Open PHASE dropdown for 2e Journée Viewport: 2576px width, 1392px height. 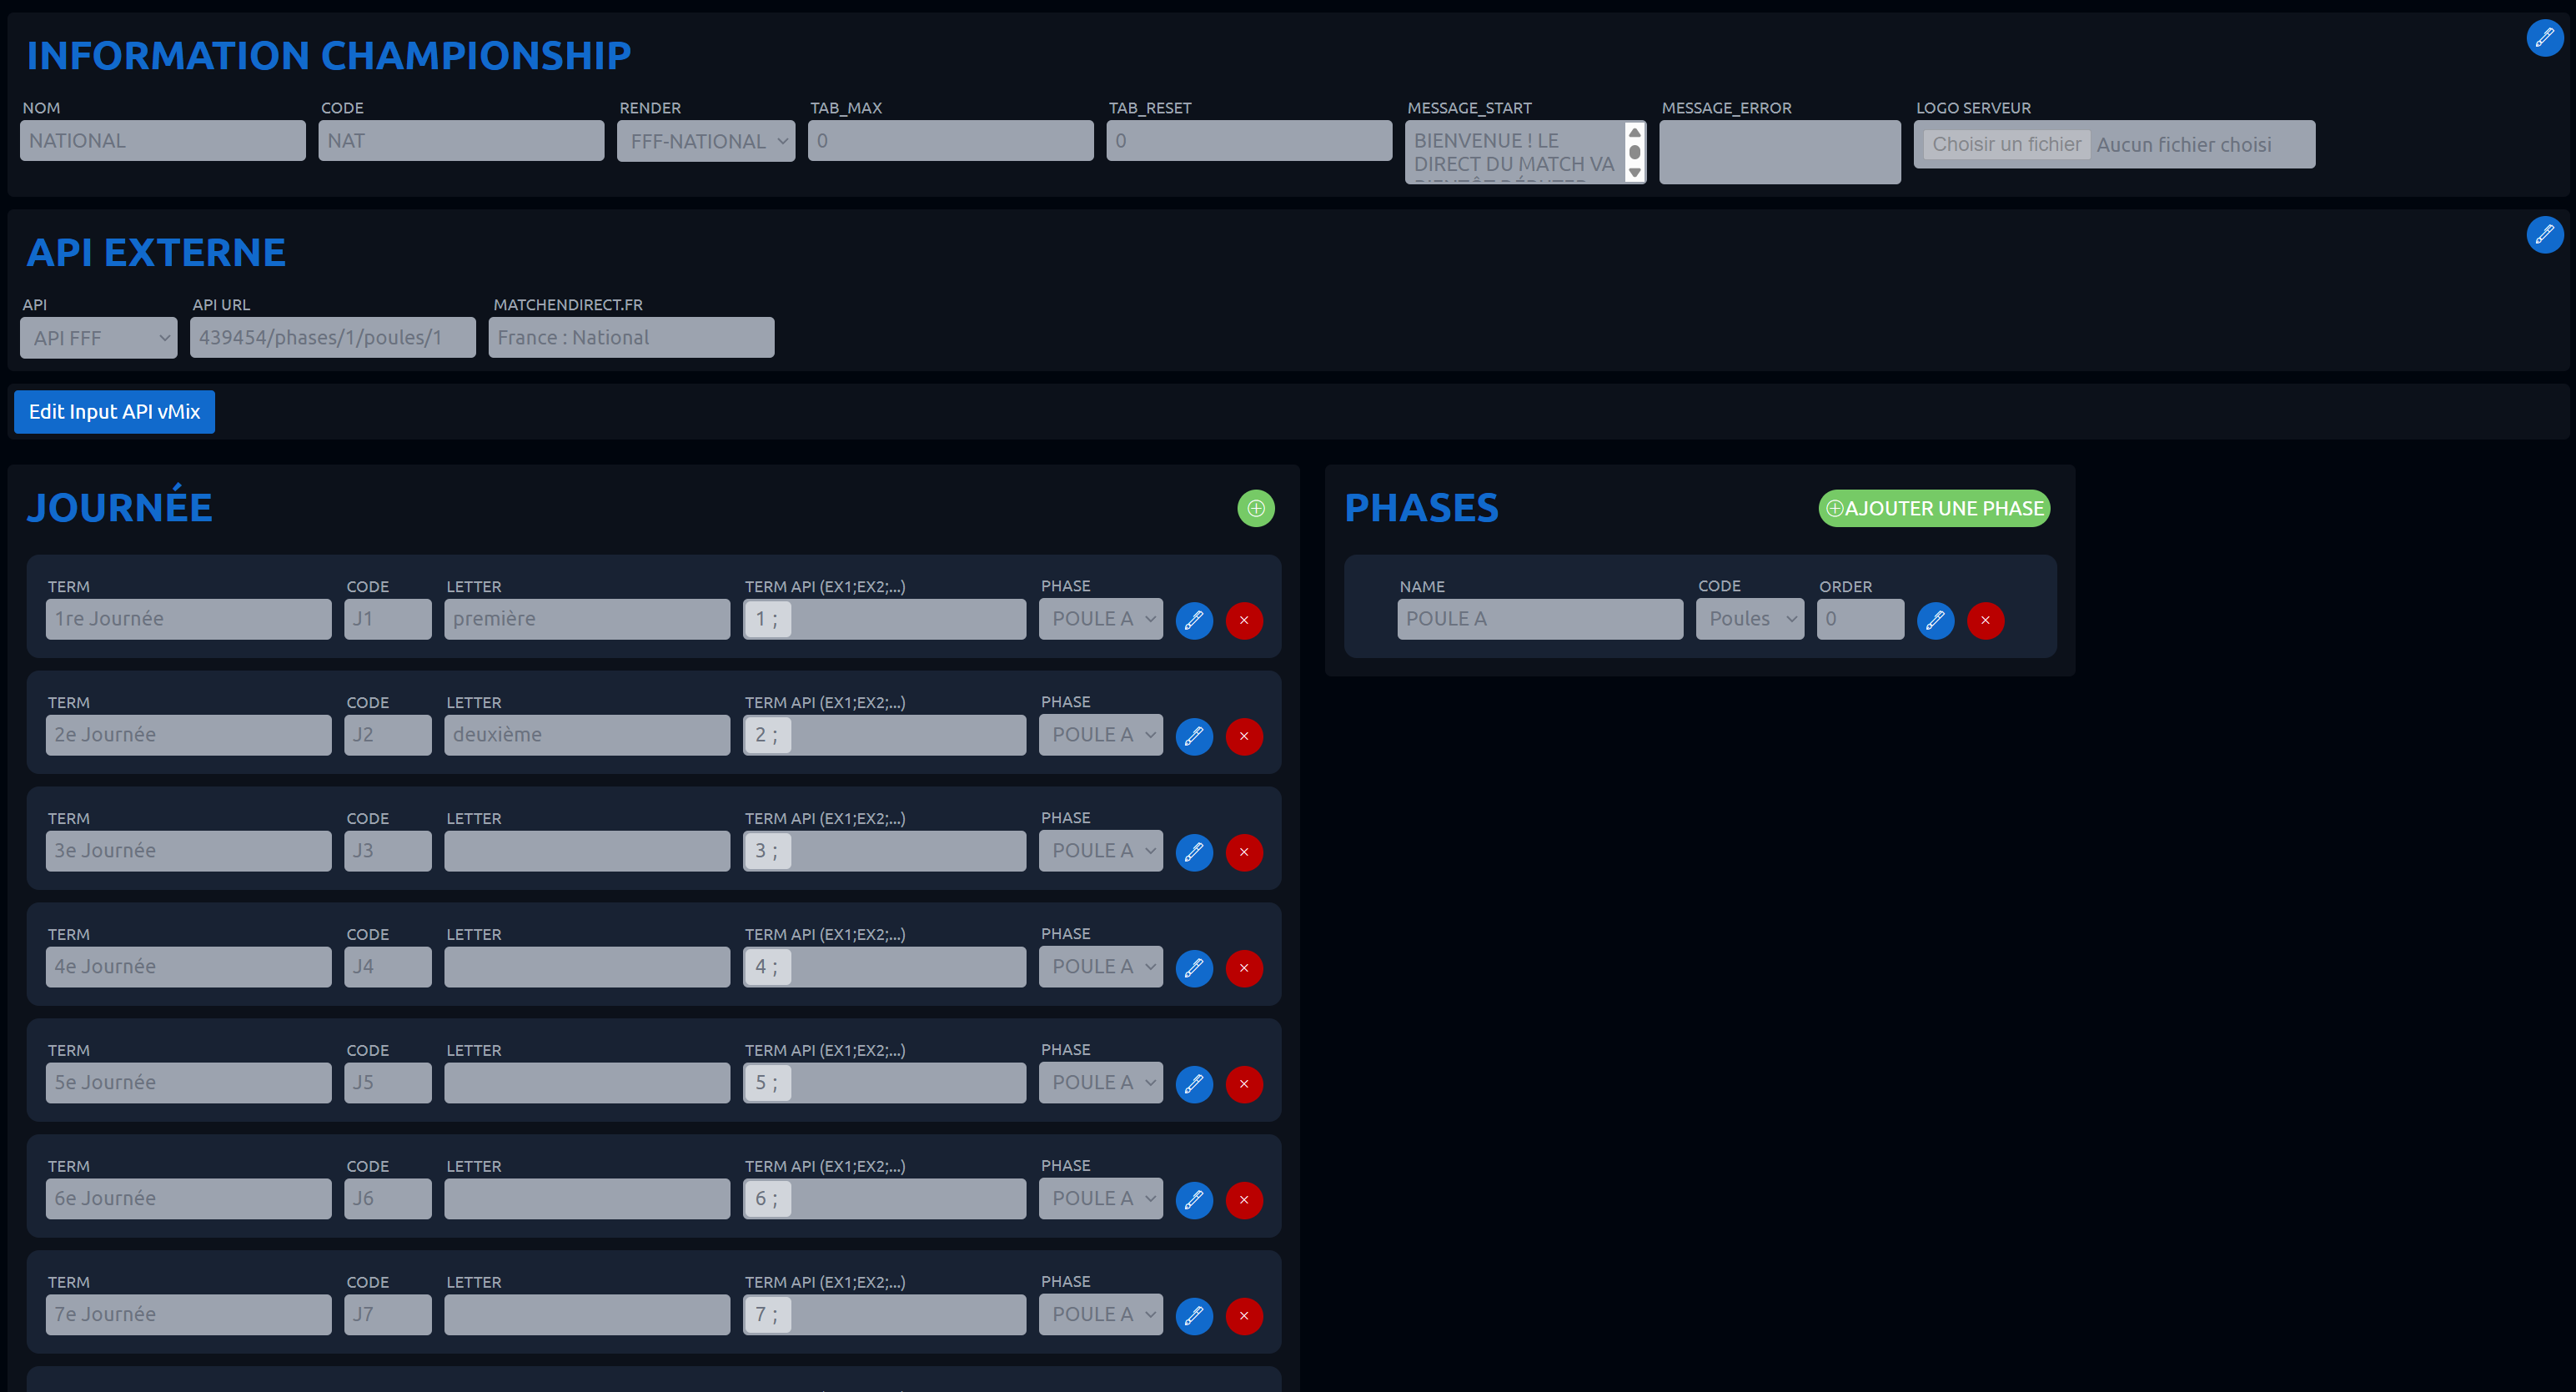[1101, 735]
